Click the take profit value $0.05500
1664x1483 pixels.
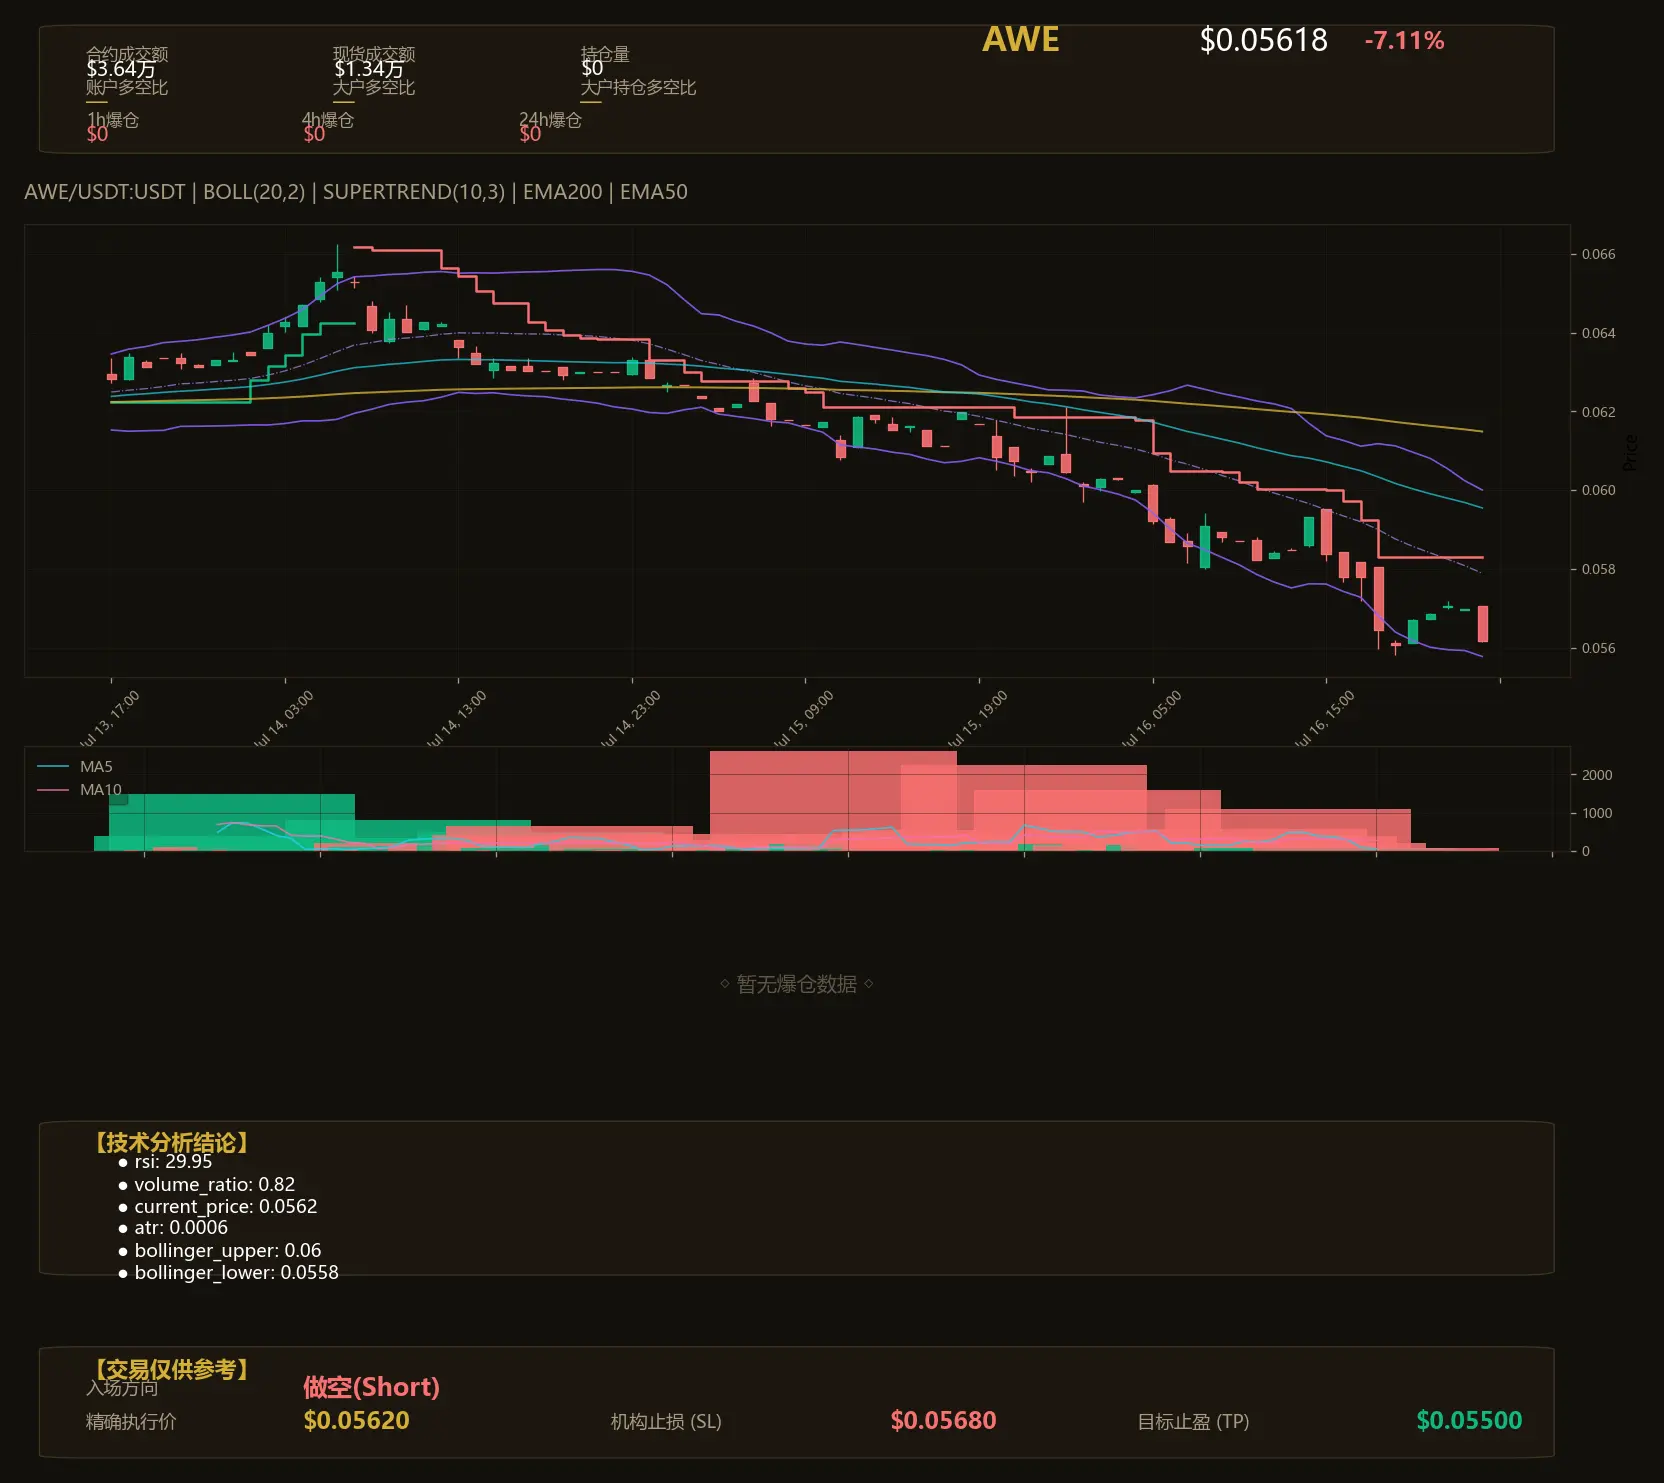click(1469, 1421)
